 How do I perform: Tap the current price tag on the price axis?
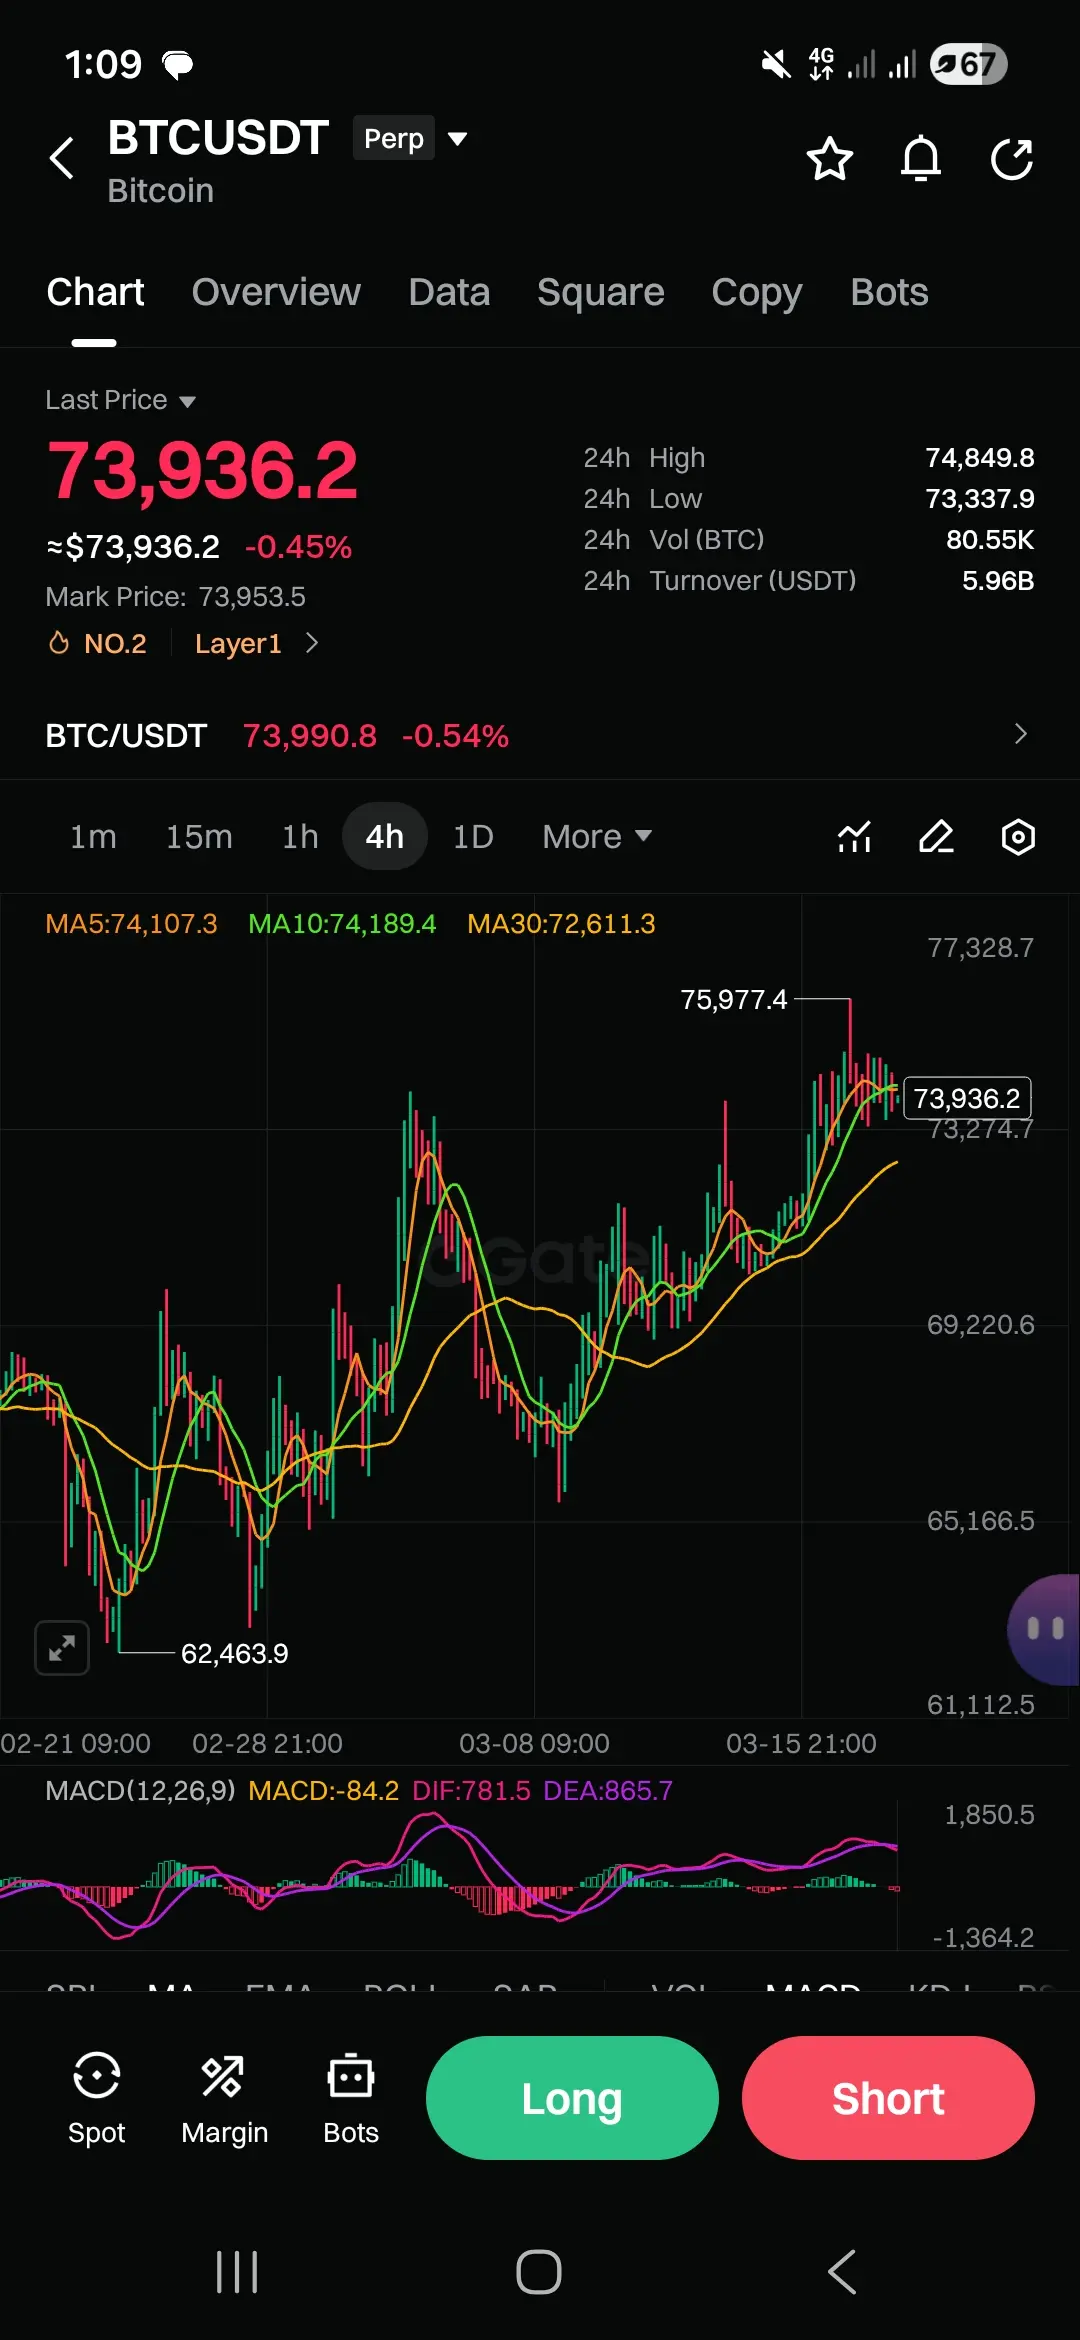(967, 1098)
